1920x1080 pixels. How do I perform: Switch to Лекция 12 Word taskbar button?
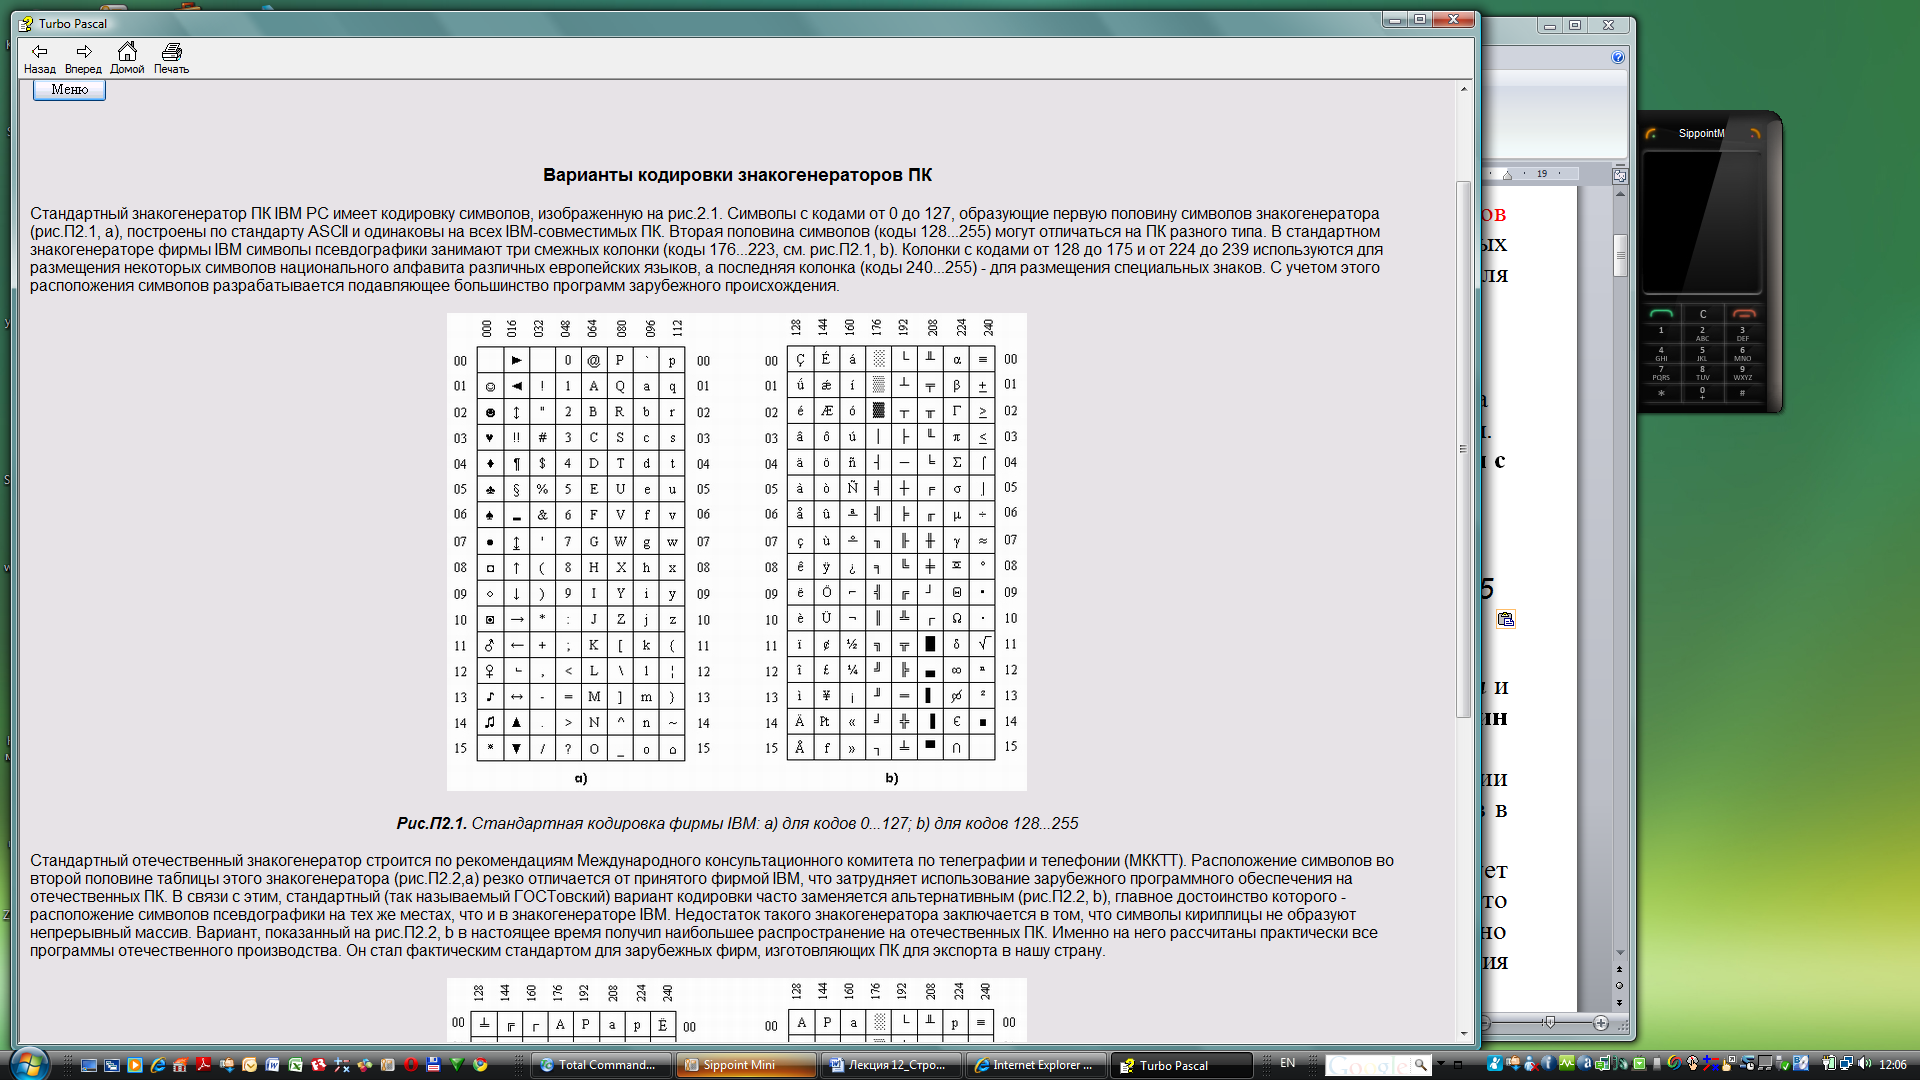click(x=891, y=1065)
